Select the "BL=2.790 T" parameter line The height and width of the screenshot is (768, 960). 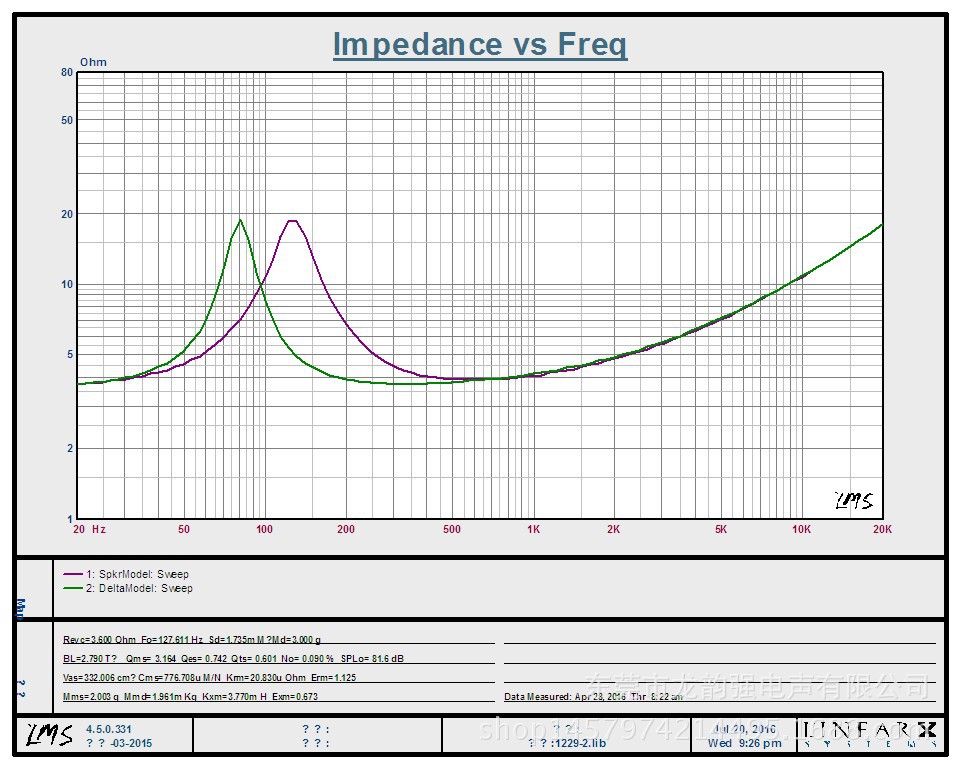(x=233, y=658)
